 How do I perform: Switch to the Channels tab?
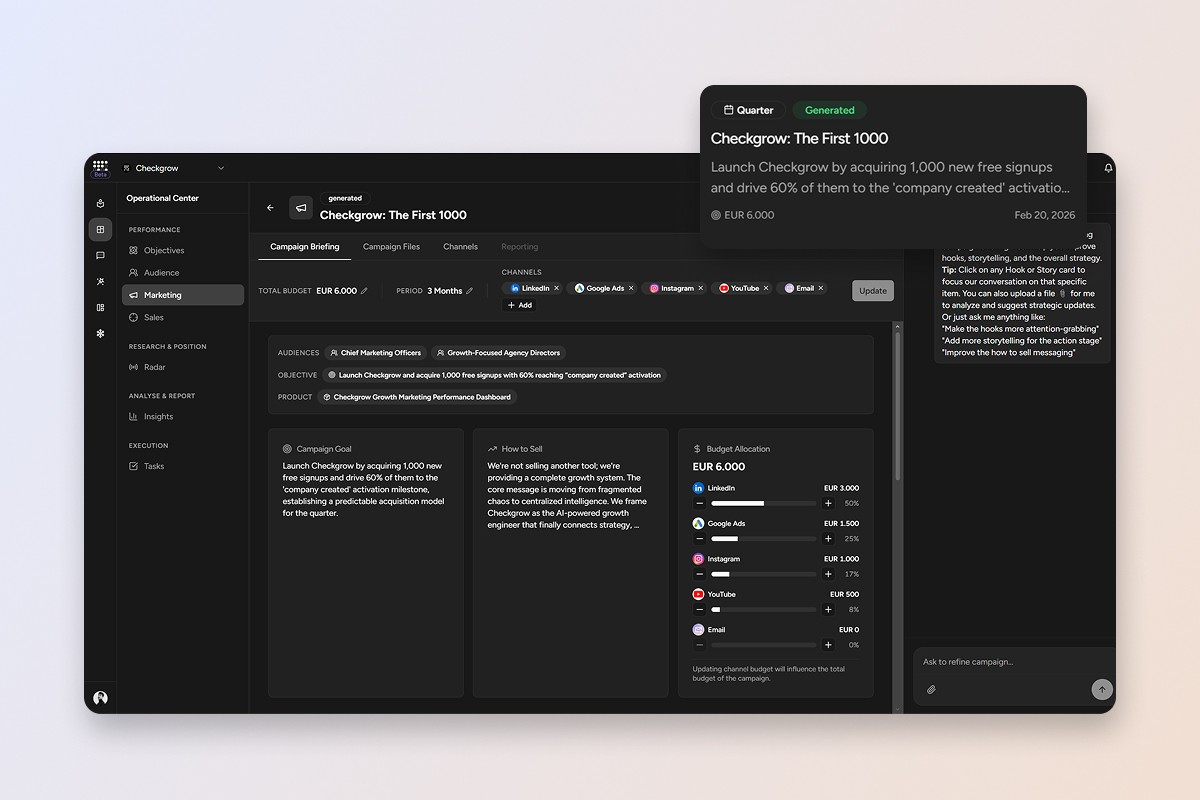[461, 247]
